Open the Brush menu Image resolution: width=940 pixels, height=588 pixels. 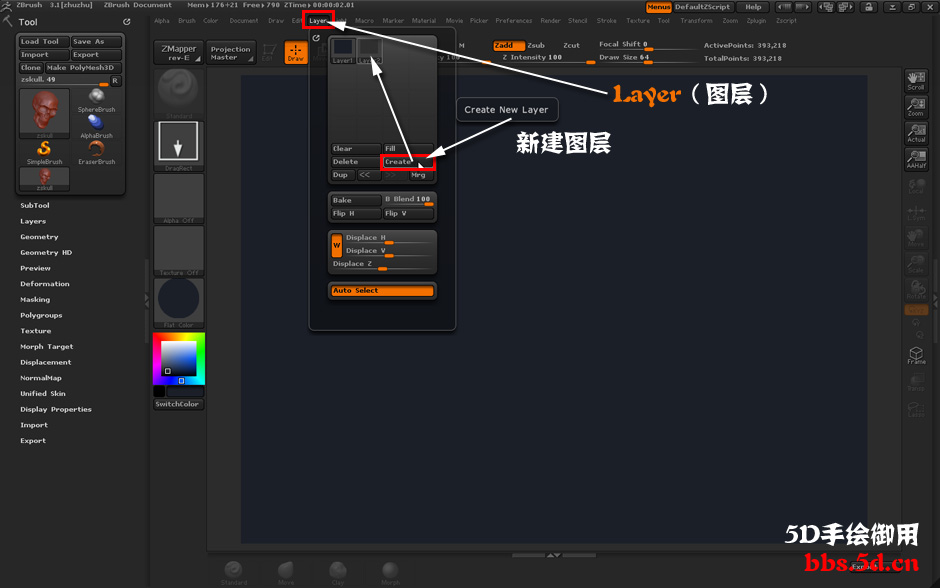coord(187,21)
